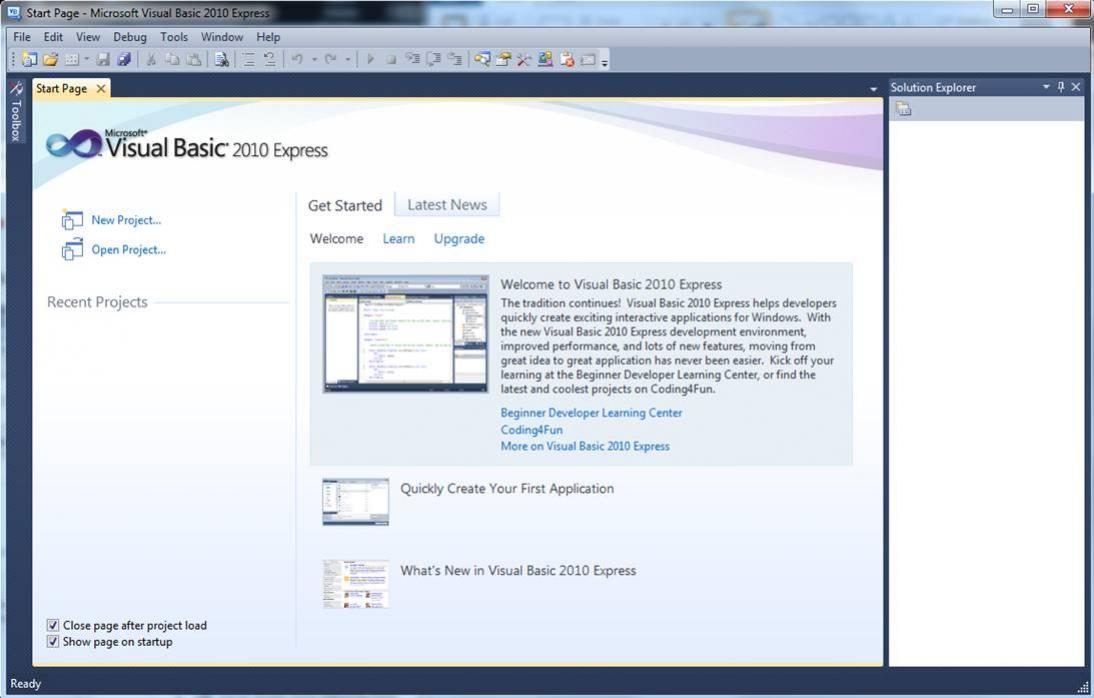The image size is (1094, 698).
Task: Click the Step Into toolbar icon
Action: pyautogui.click(x=413, y=60)
